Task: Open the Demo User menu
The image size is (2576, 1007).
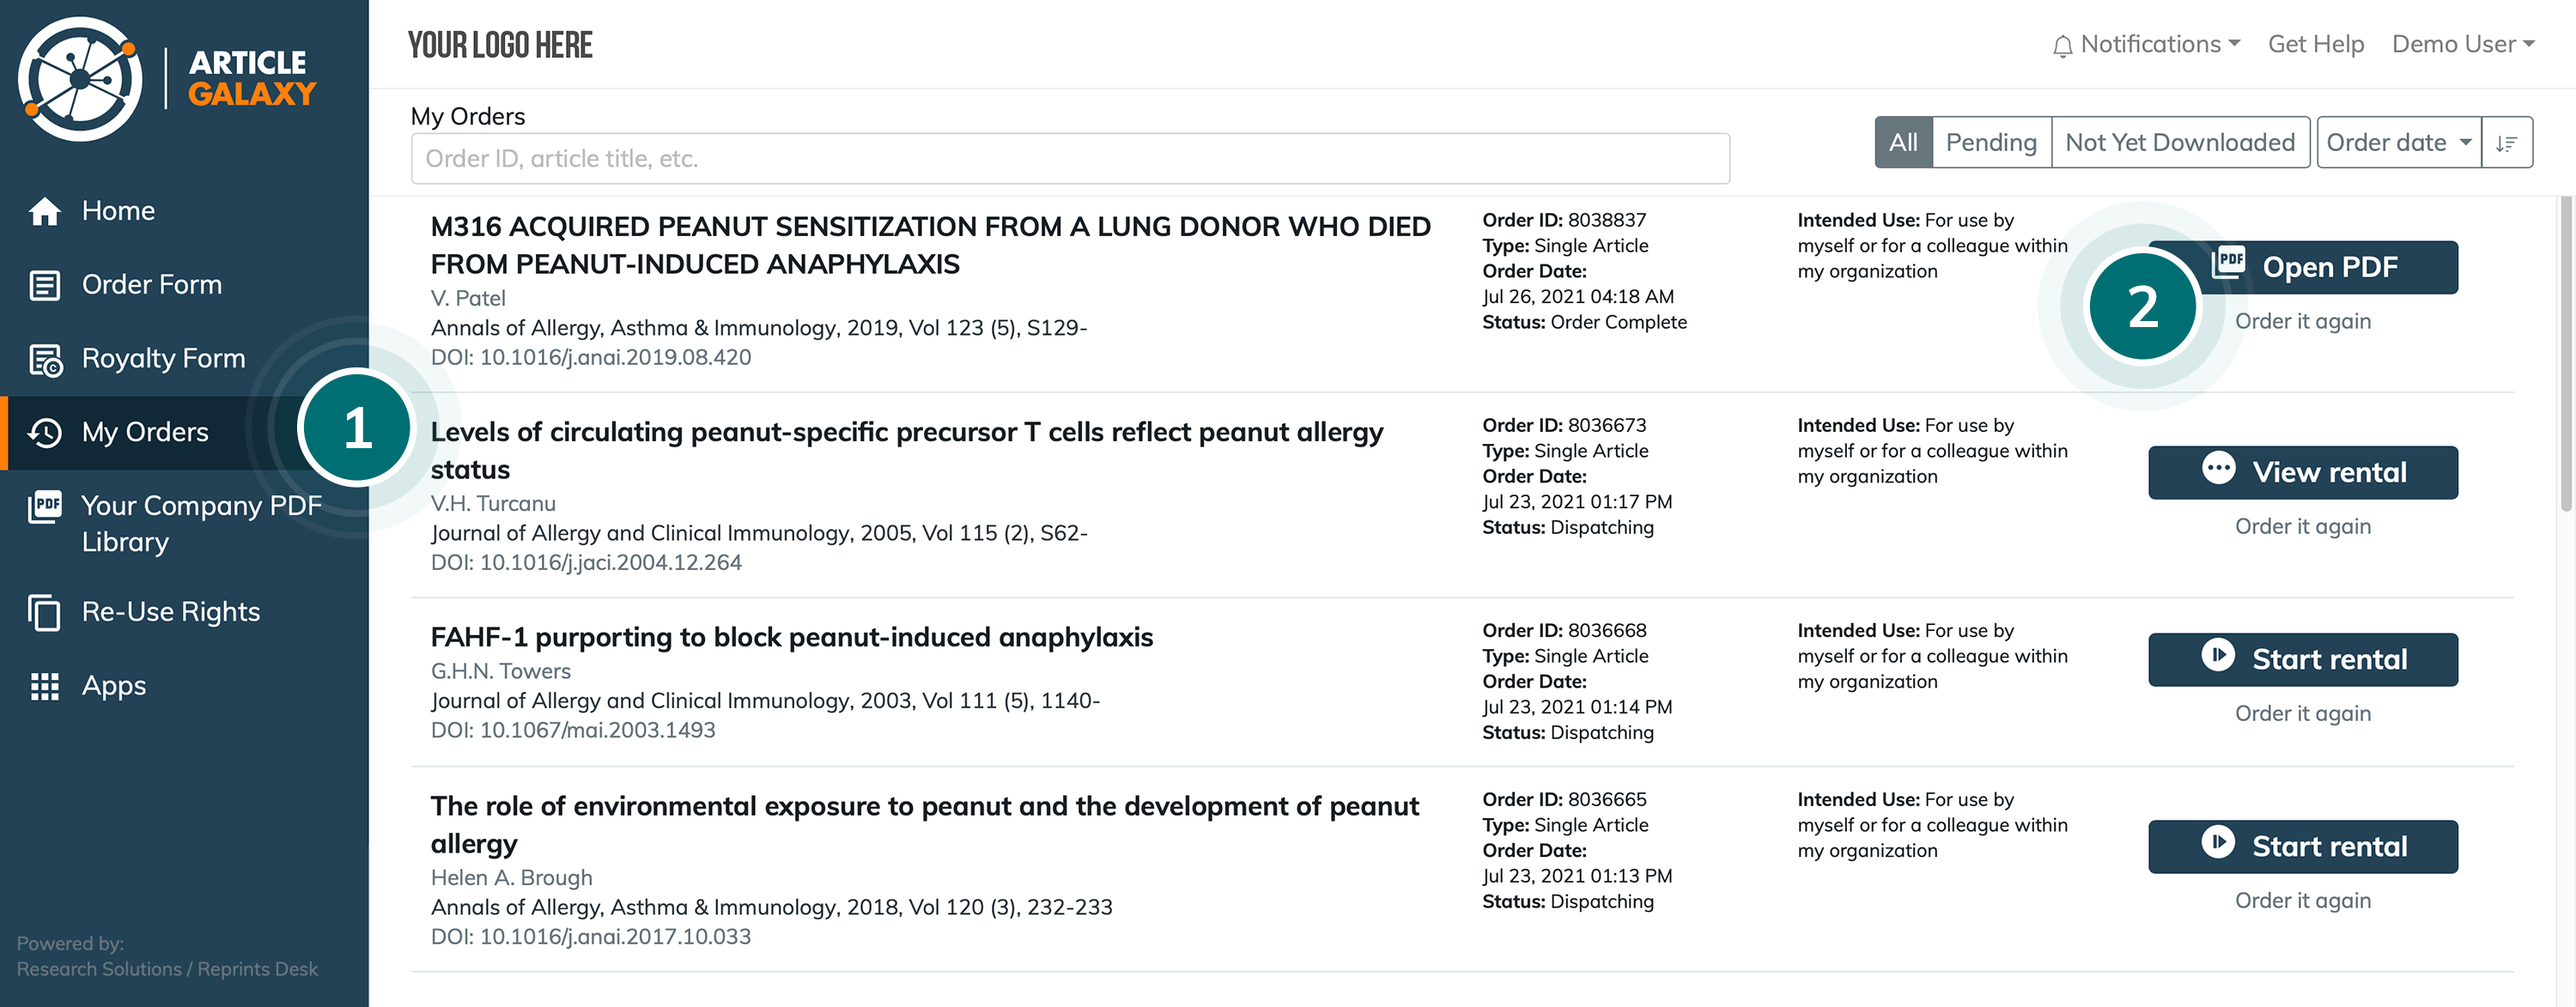Action: (2463, 45)
